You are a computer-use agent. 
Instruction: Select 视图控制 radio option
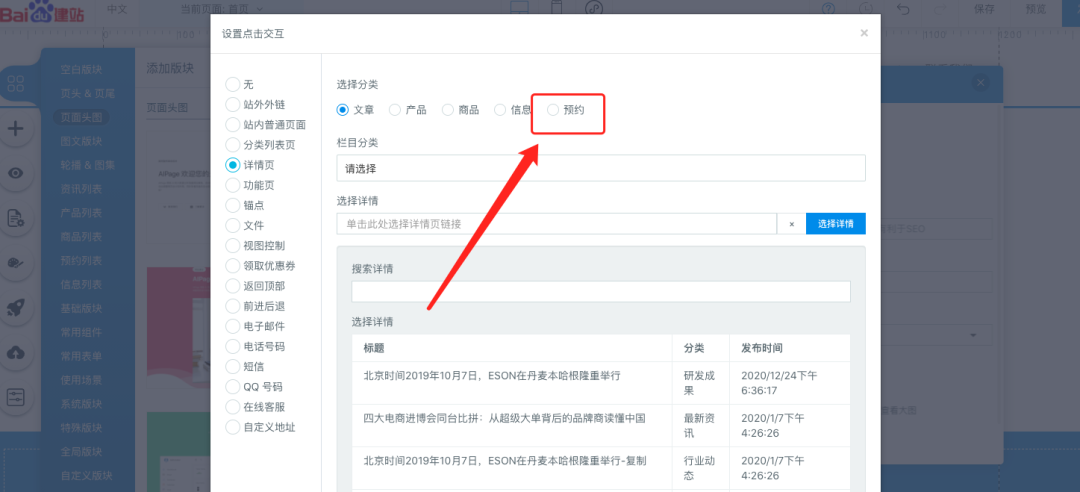[x=233, y=245]
